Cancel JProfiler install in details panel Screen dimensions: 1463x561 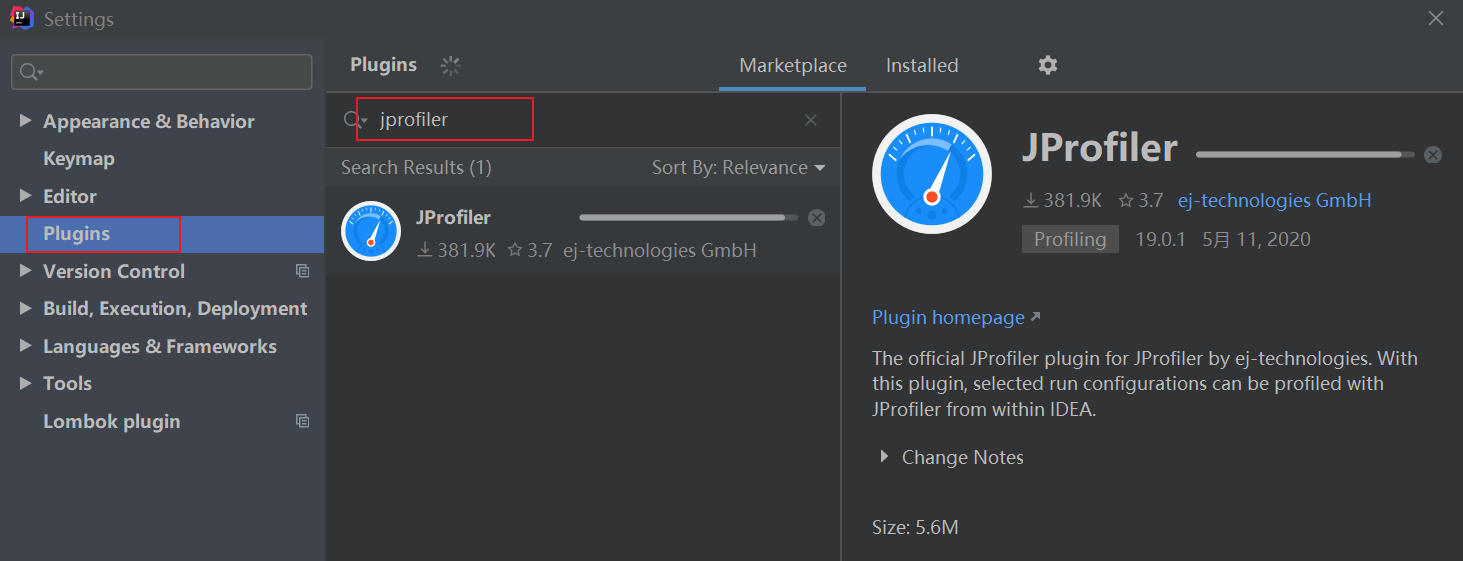(1433, 154)
